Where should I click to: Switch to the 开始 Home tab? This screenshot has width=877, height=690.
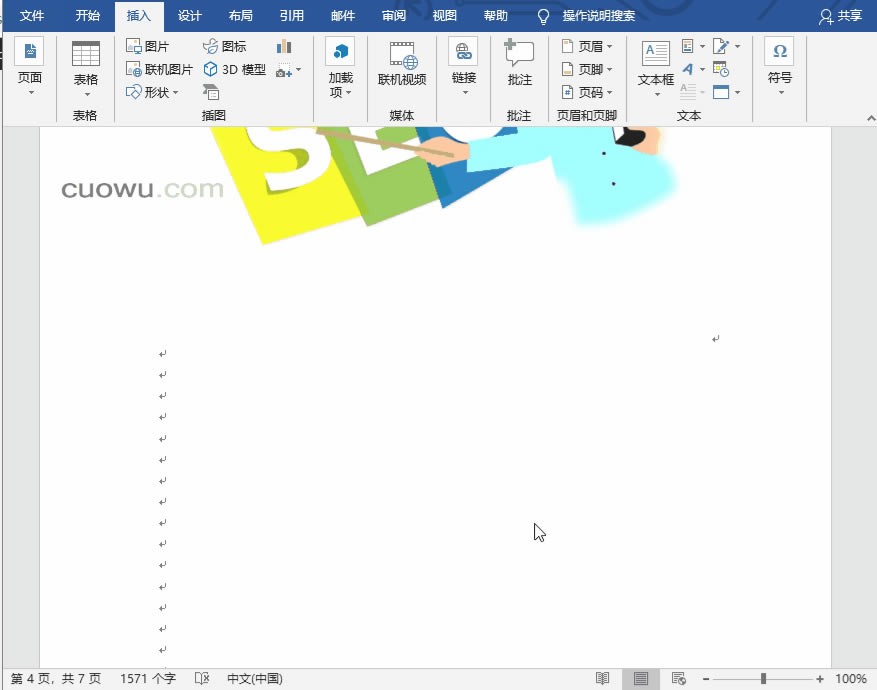coord(88,16)
